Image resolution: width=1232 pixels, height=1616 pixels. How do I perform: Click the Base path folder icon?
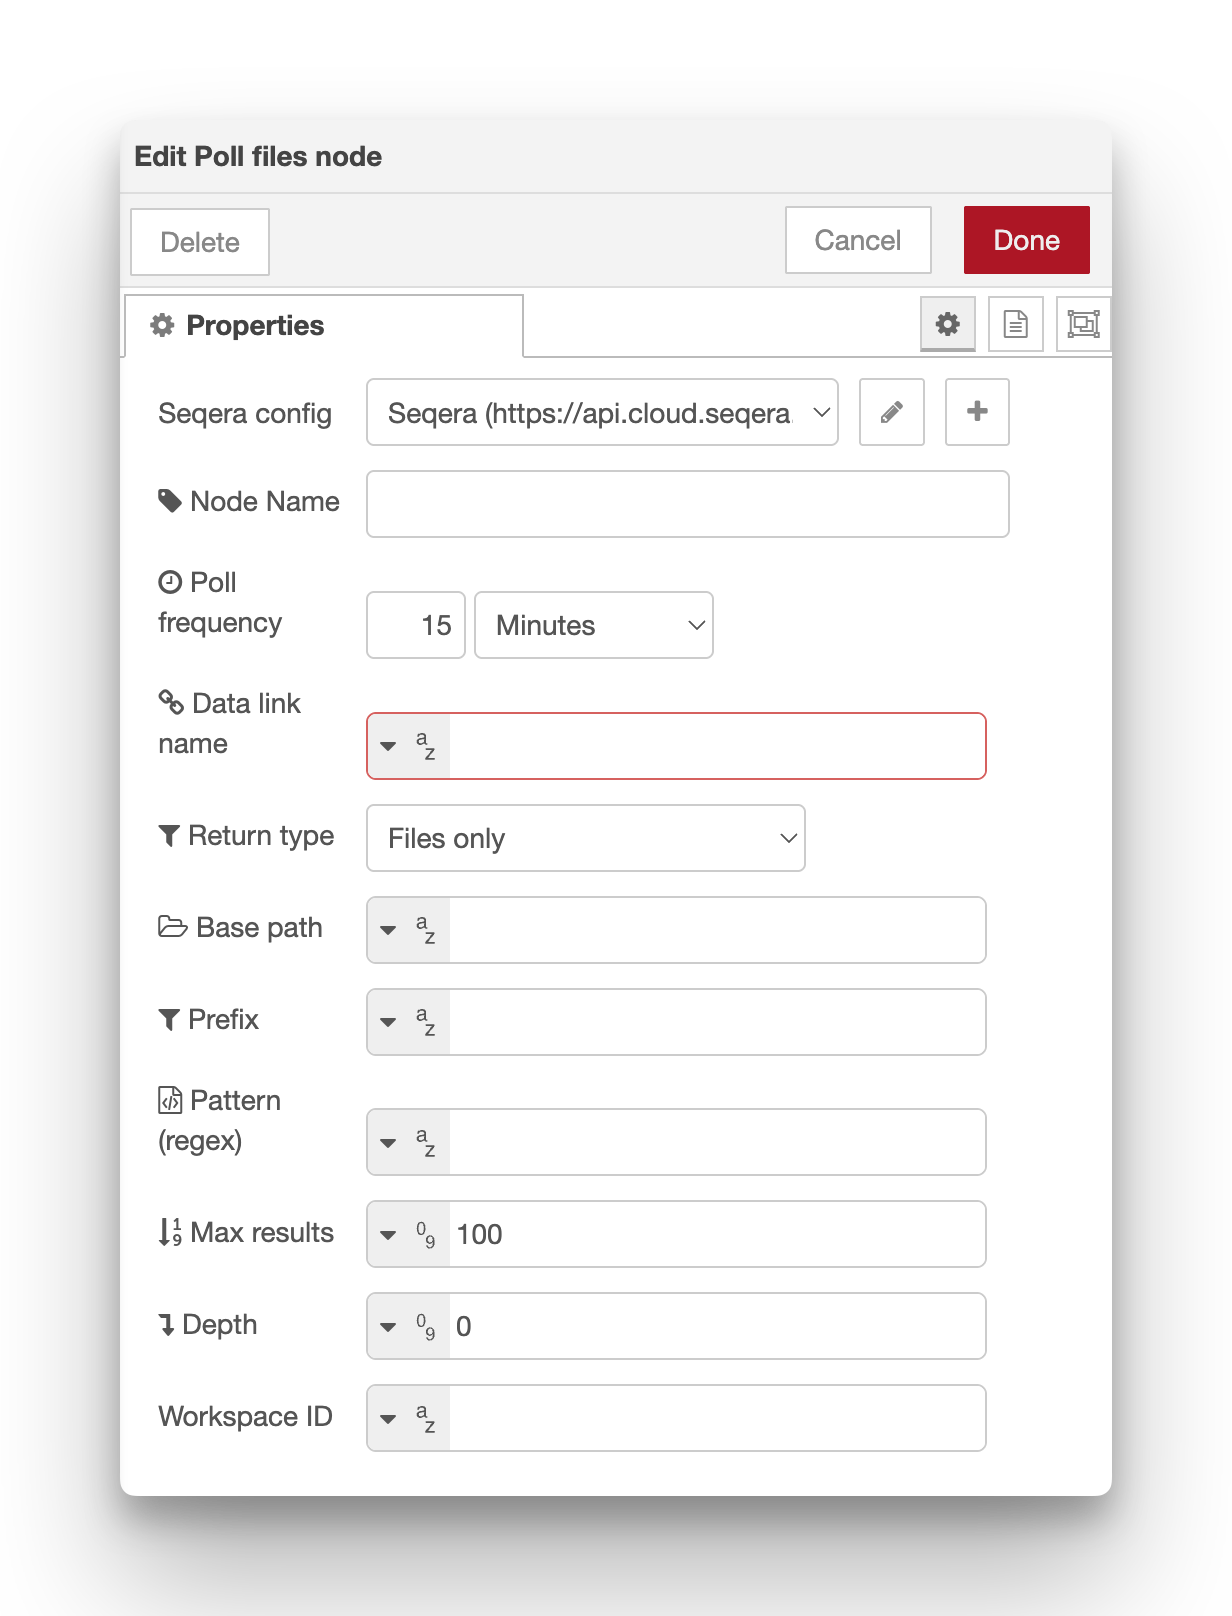coord(173,927)
